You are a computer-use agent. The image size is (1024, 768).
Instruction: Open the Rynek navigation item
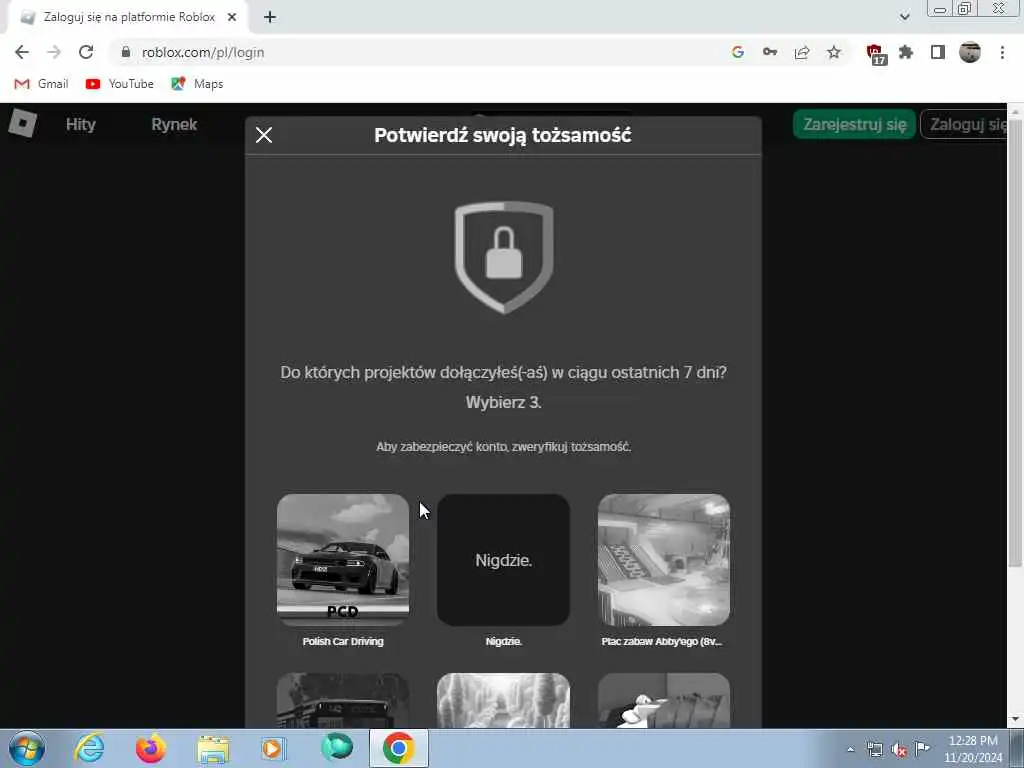coord(174,124)
